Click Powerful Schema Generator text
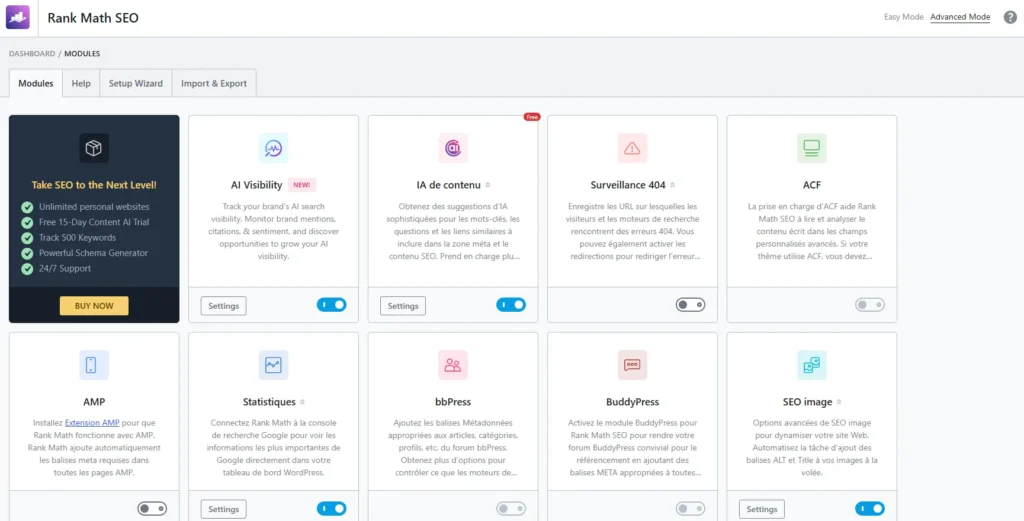This screenshot has height=521, width=1024. coord(93,253)
